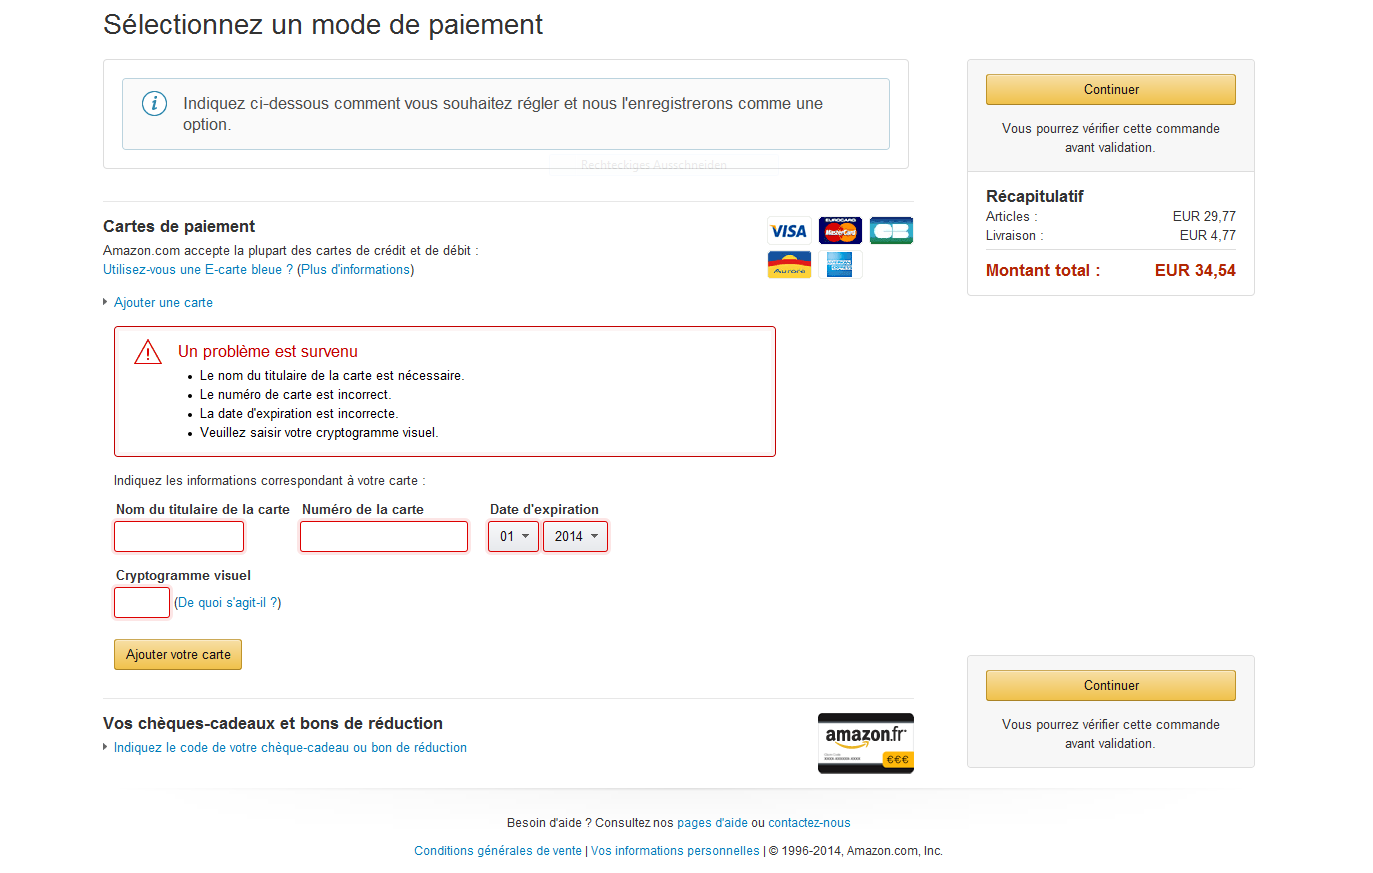This screenshot has width=1373, height=873.
Task: Click the American Express logo
Action: coord(840,265)
